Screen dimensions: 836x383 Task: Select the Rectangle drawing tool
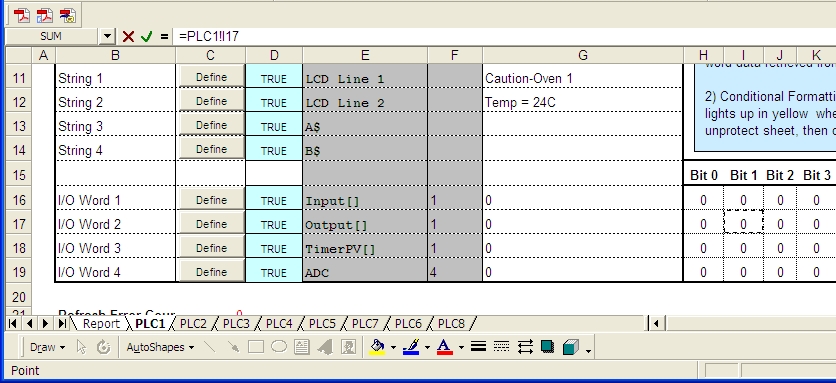coord(256,347)
